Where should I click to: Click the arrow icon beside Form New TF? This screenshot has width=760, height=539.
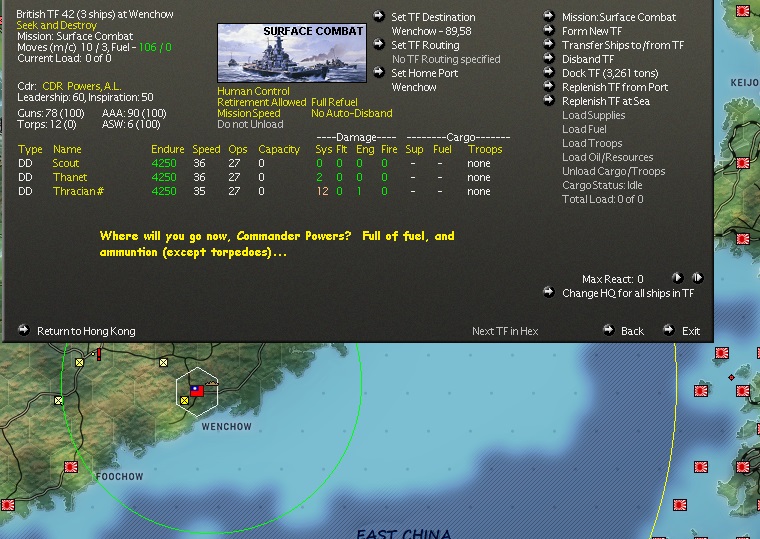[549, 30]
